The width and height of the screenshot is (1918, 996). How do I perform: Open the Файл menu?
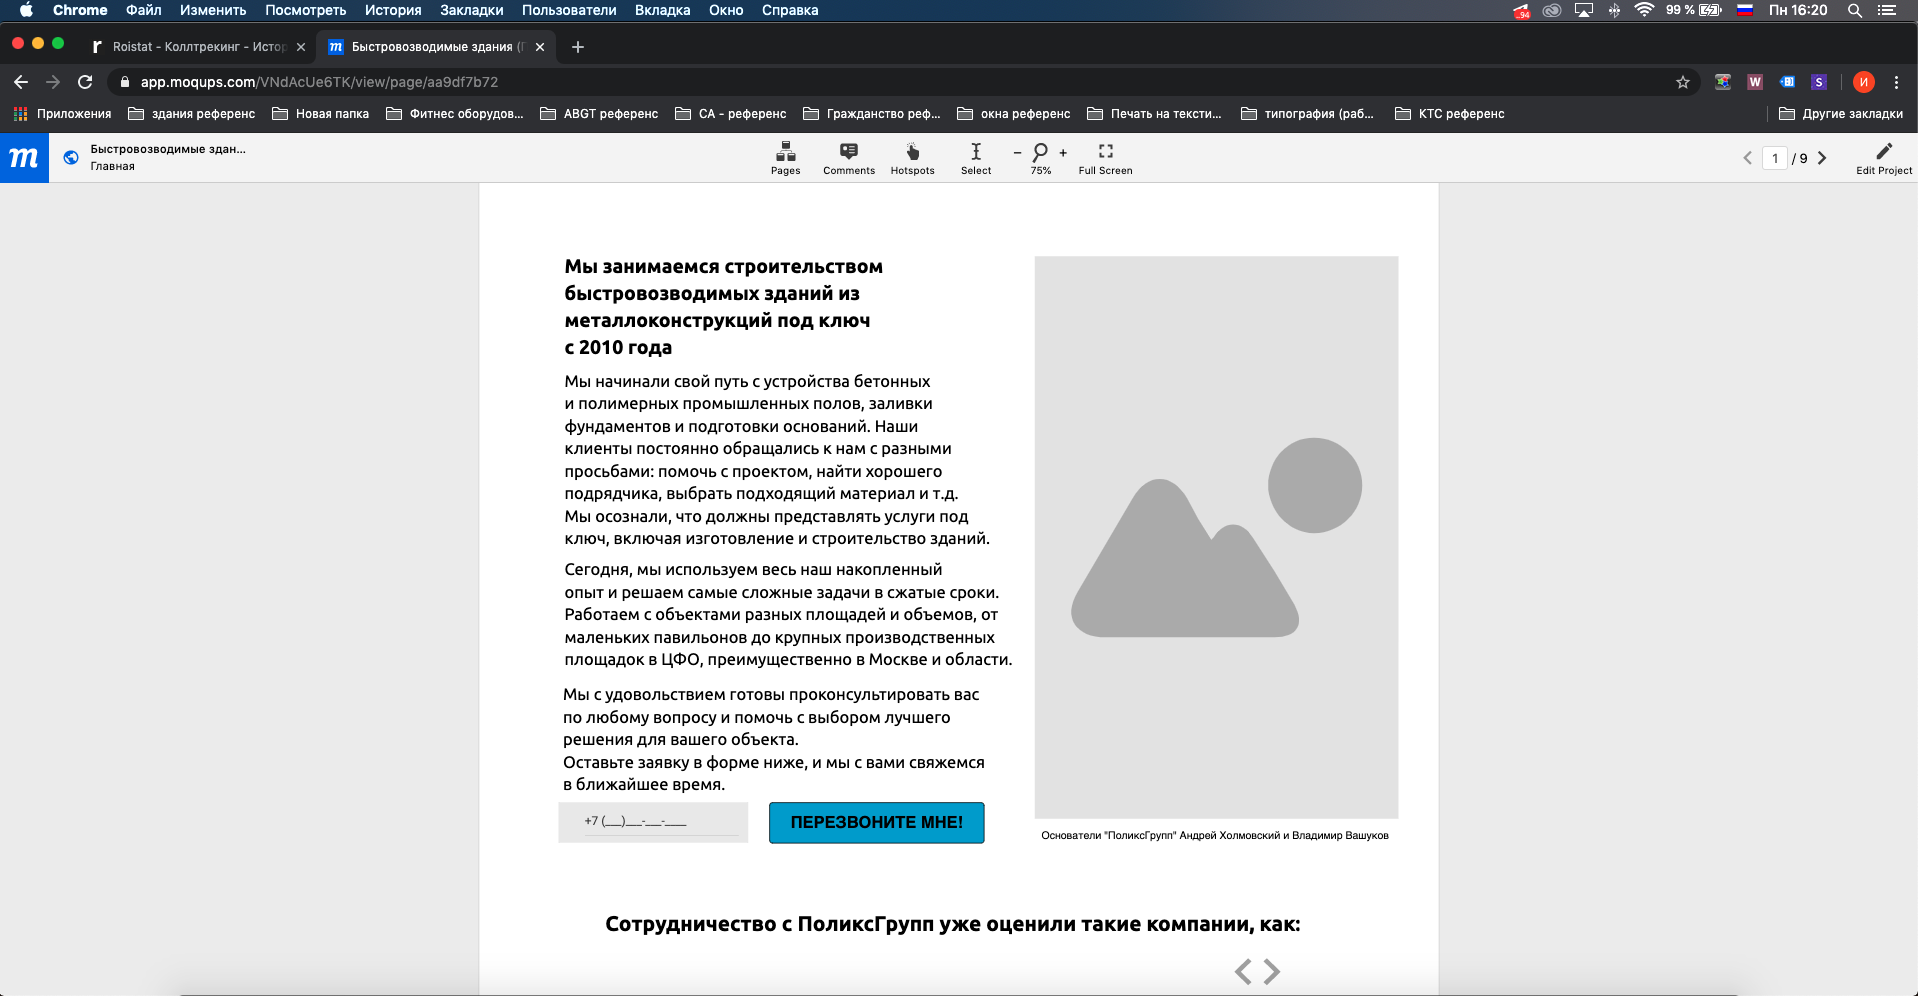coord(144,10)
